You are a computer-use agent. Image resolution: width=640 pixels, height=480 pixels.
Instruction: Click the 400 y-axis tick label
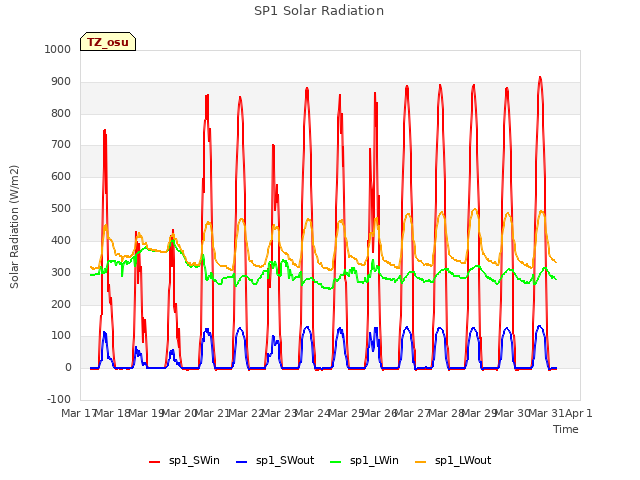[61, 240]
